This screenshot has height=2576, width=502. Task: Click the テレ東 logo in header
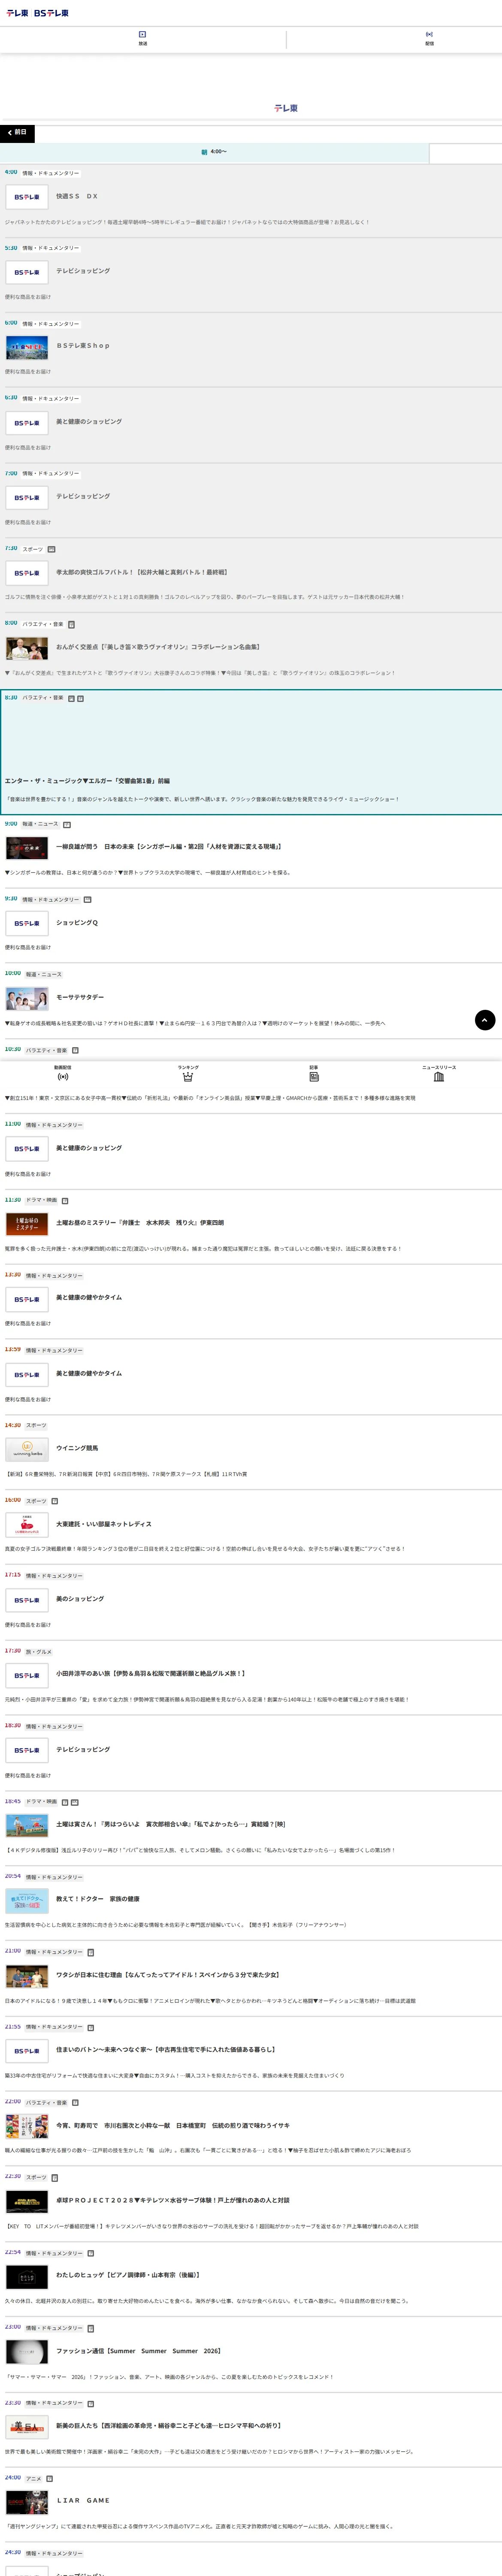[x=18, y=13]
